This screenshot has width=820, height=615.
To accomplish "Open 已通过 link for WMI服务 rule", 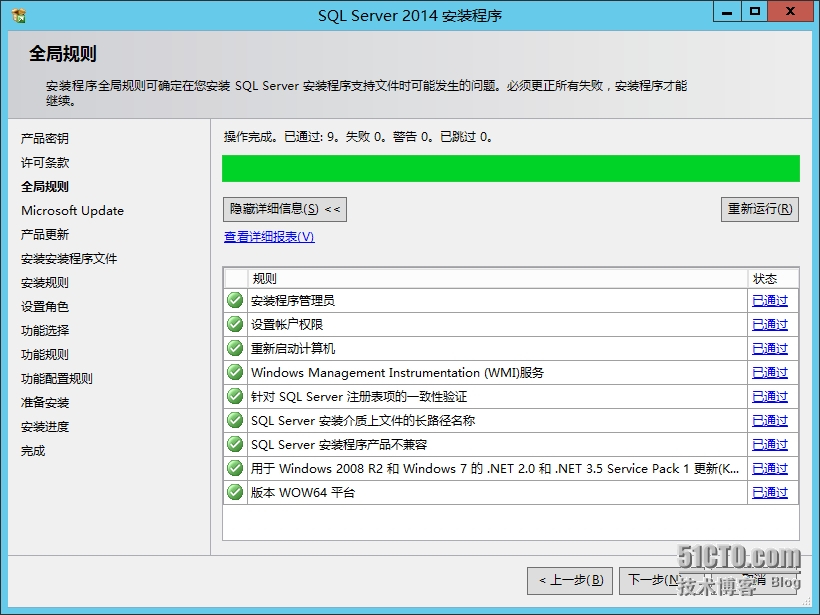I will (770, 373).
